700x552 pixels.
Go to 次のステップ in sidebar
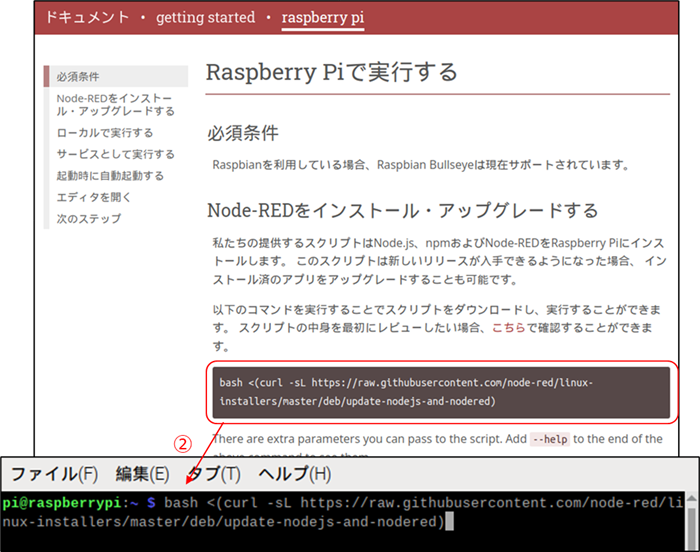89,218
